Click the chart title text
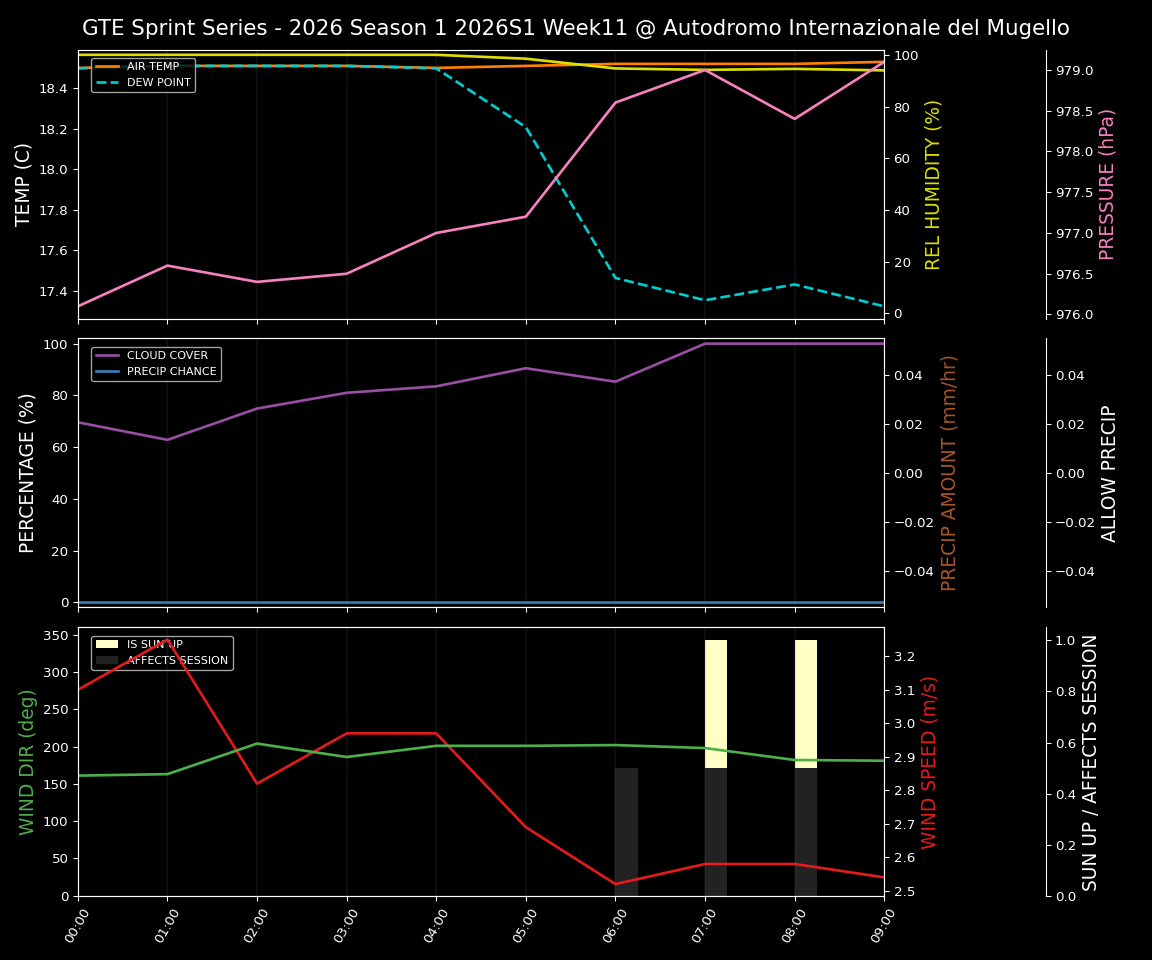 576,28
